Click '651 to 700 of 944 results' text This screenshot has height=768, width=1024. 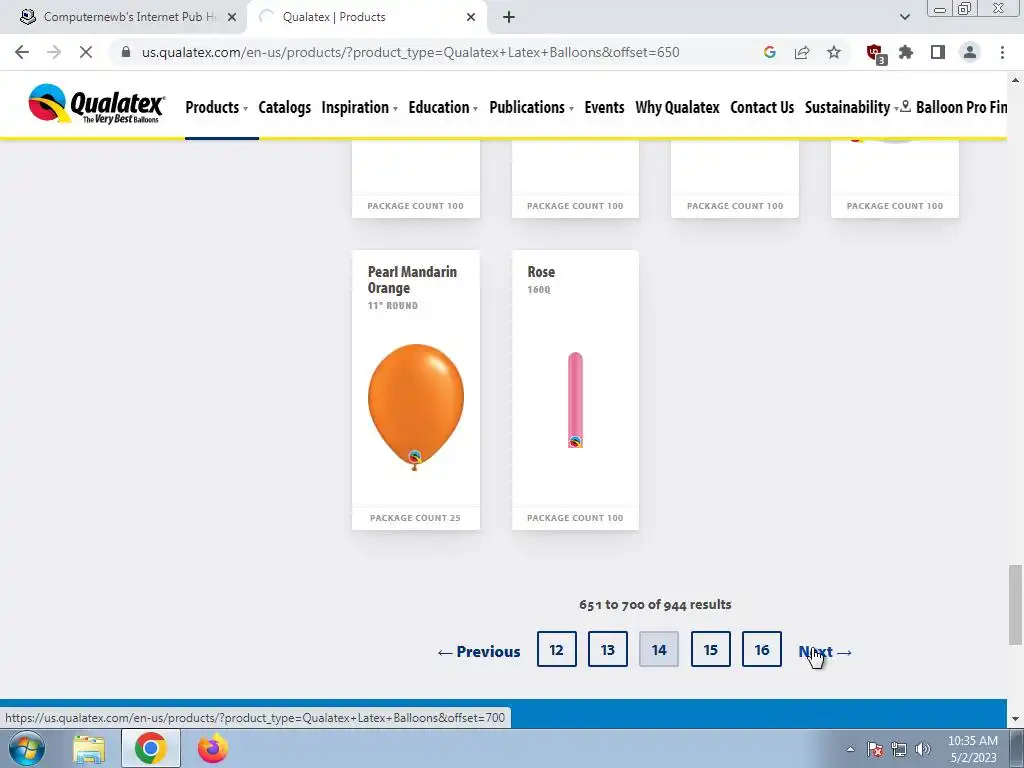tap(655, 604)
